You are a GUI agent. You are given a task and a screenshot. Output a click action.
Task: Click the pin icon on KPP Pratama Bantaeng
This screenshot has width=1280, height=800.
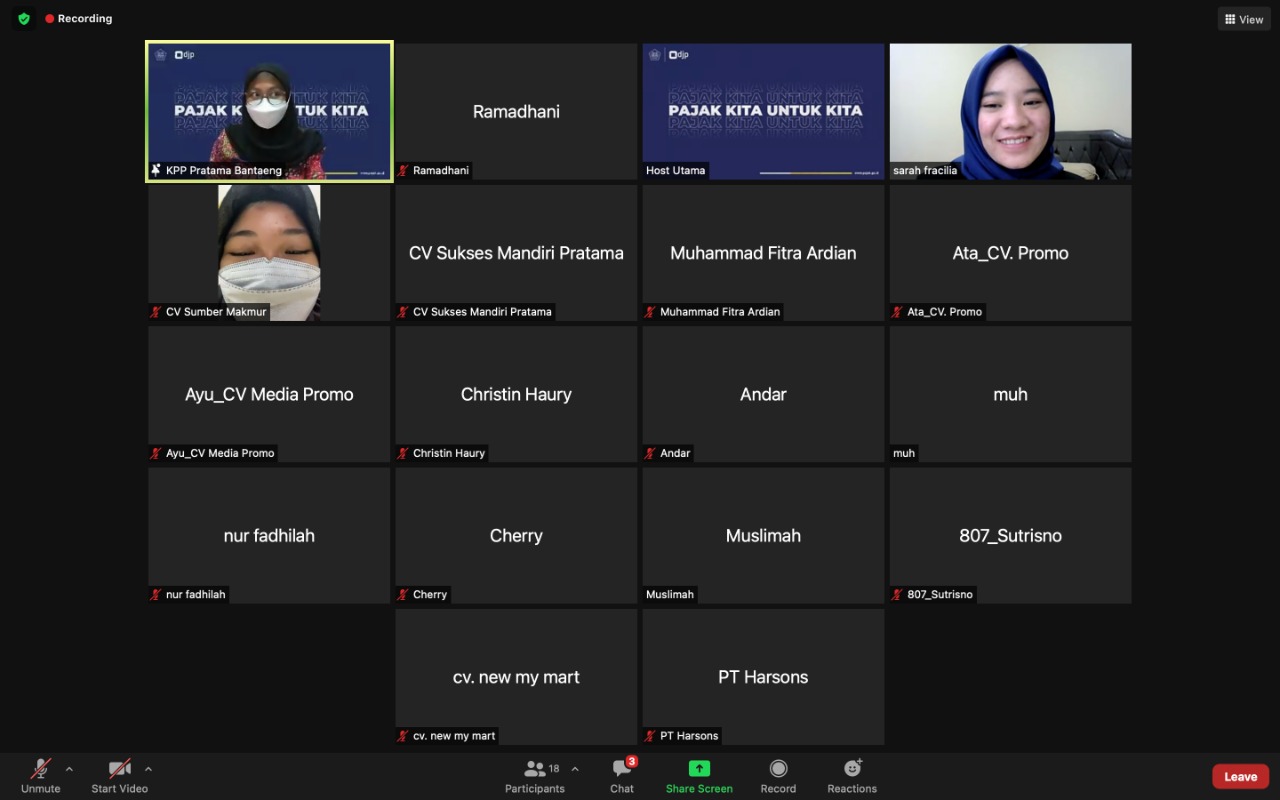pyautogui.click(x=156, y=170)
